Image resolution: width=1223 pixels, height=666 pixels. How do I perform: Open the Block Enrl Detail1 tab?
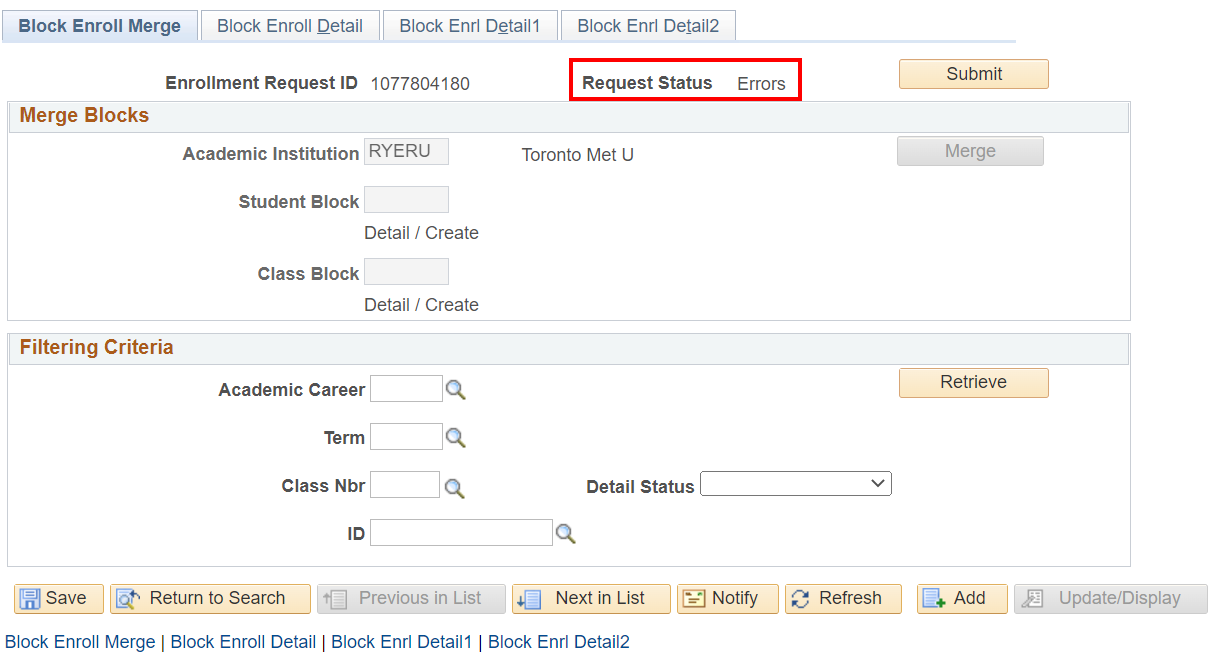[x=469, y=26]
